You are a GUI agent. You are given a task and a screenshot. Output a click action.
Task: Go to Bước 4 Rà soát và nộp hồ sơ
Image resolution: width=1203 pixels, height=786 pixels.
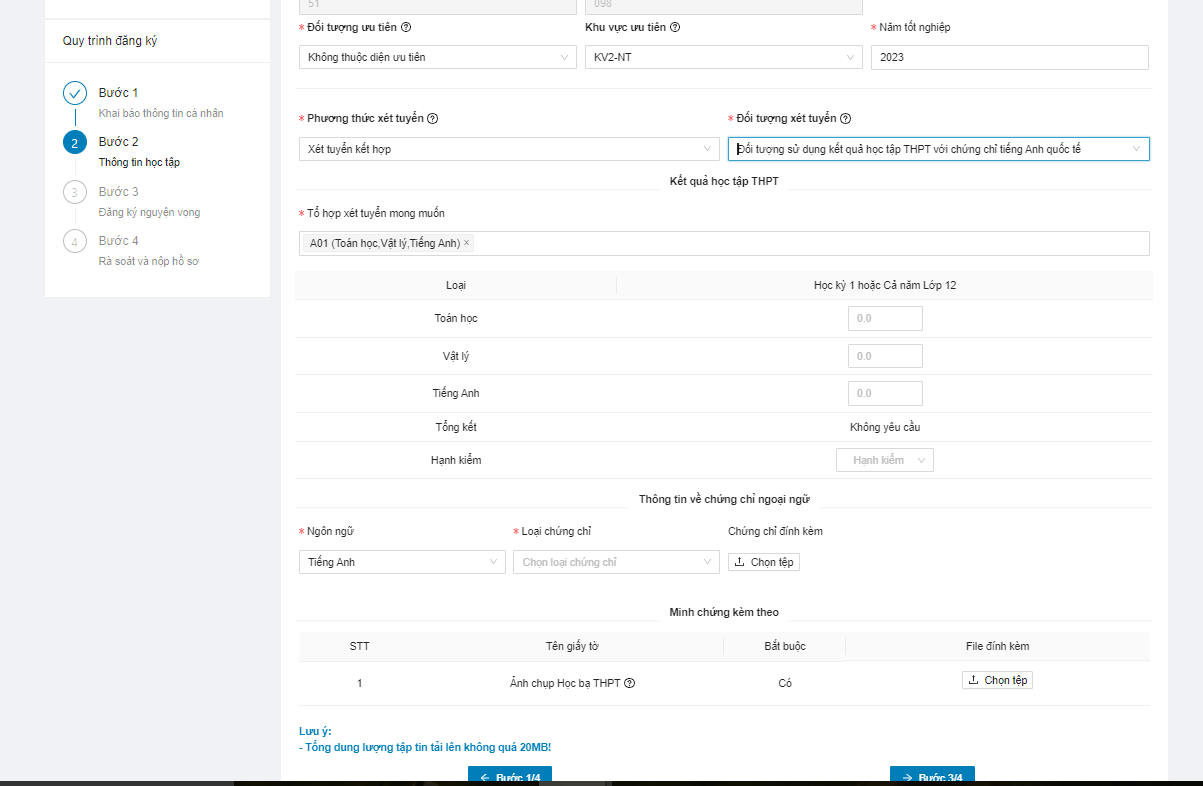pos(118,242)
